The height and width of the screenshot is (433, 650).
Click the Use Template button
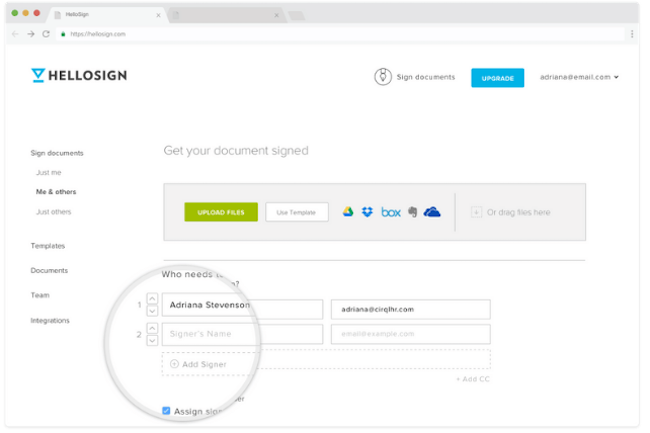point(297,212)
